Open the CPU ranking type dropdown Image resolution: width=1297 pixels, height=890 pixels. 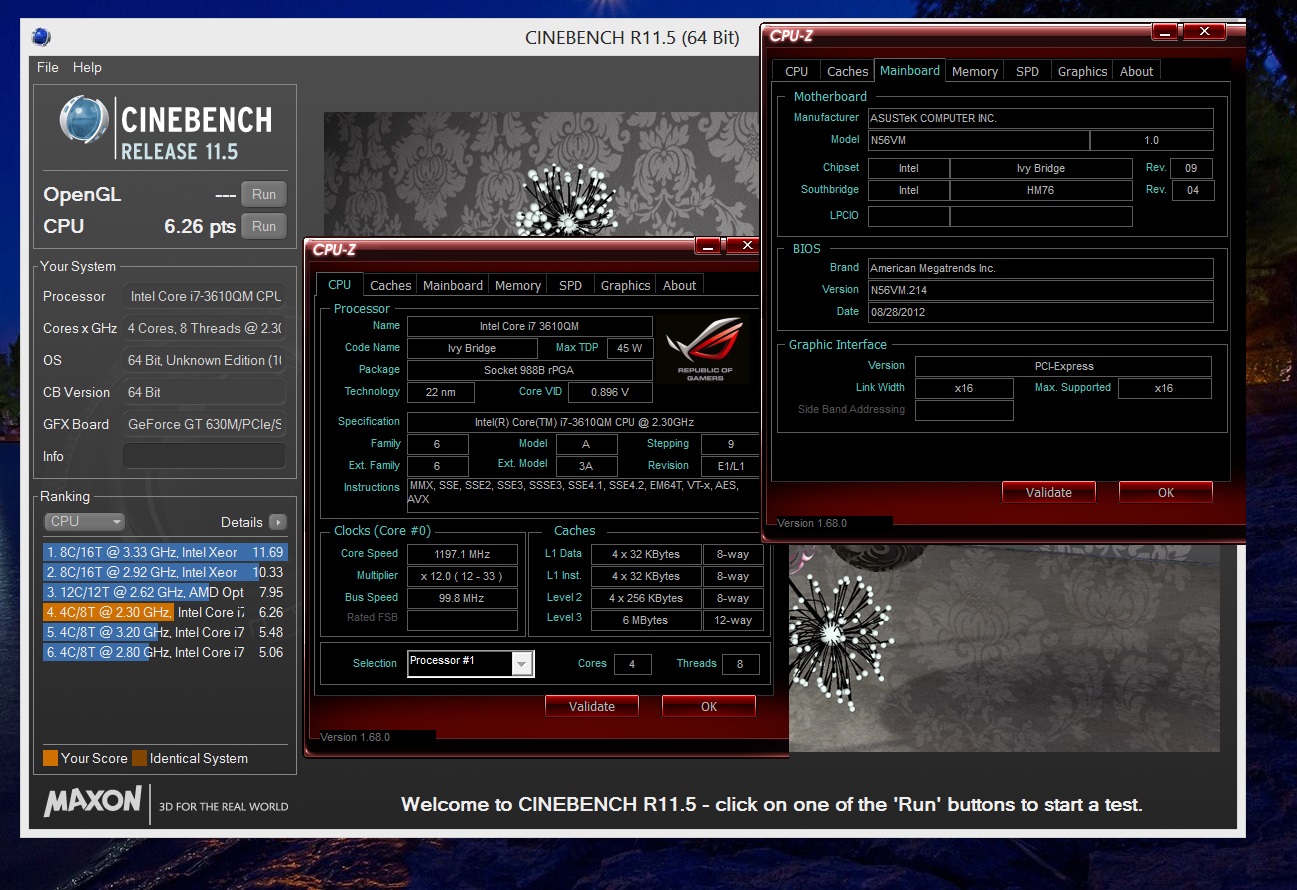(85, 521)
